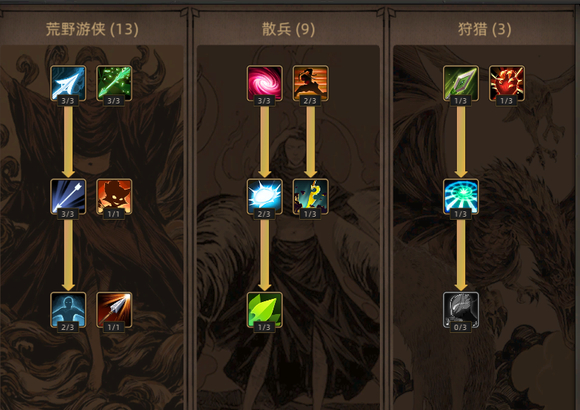Image resolution: width=580 pixels, height=410 pixels.
Task: Open the 荒野游侠 (13) talent tree header
Action: click(92, 29)
